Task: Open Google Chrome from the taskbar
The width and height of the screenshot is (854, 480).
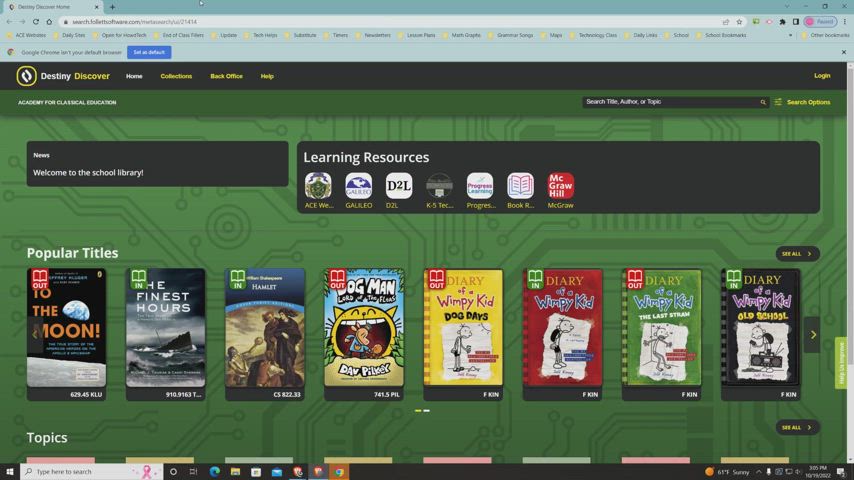Action: [x=339, y=471]
